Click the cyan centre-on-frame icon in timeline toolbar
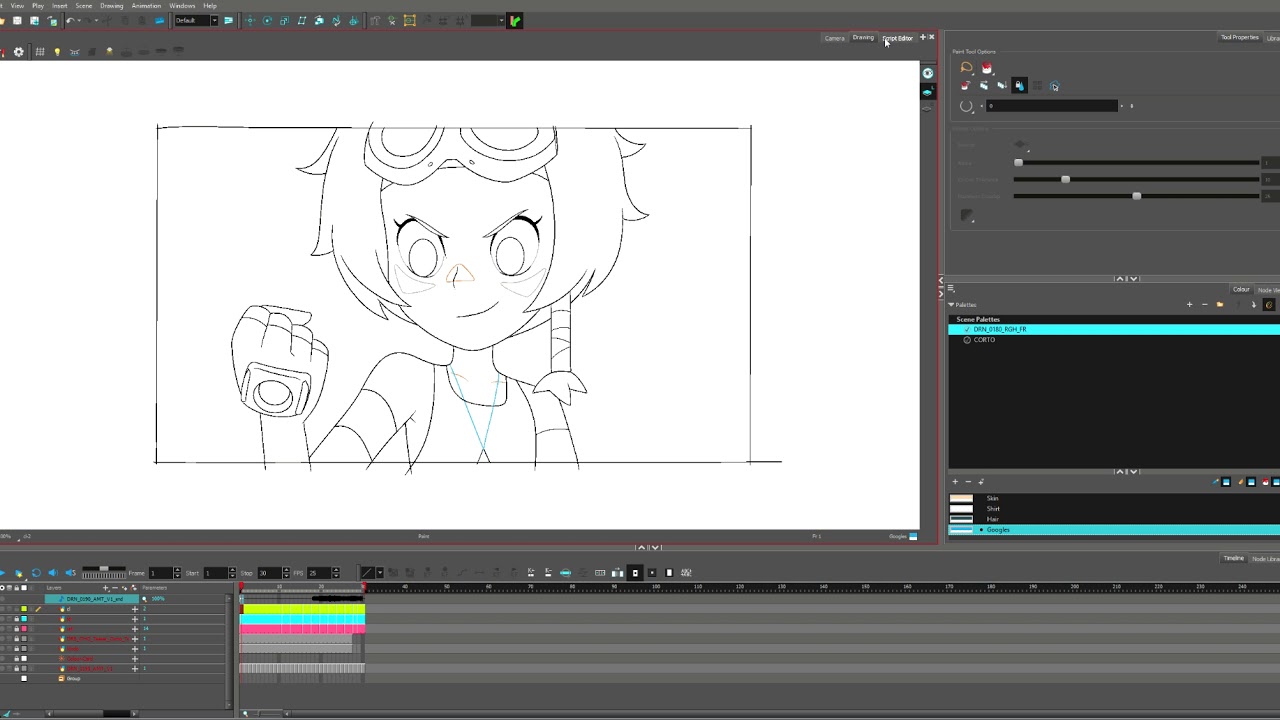The image size is (1280, 720). tap(565, 573)
